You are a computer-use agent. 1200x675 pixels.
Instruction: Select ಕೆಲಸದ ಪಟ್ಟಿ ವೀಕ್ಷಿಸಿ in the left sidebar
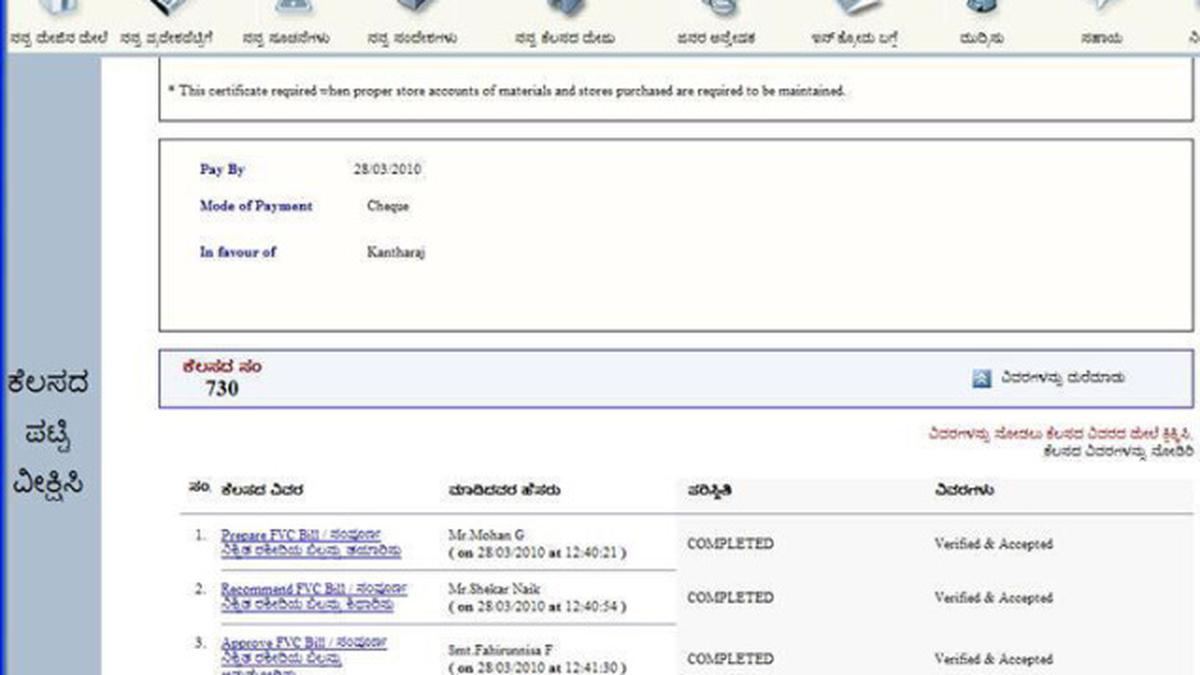click(50, 433)
